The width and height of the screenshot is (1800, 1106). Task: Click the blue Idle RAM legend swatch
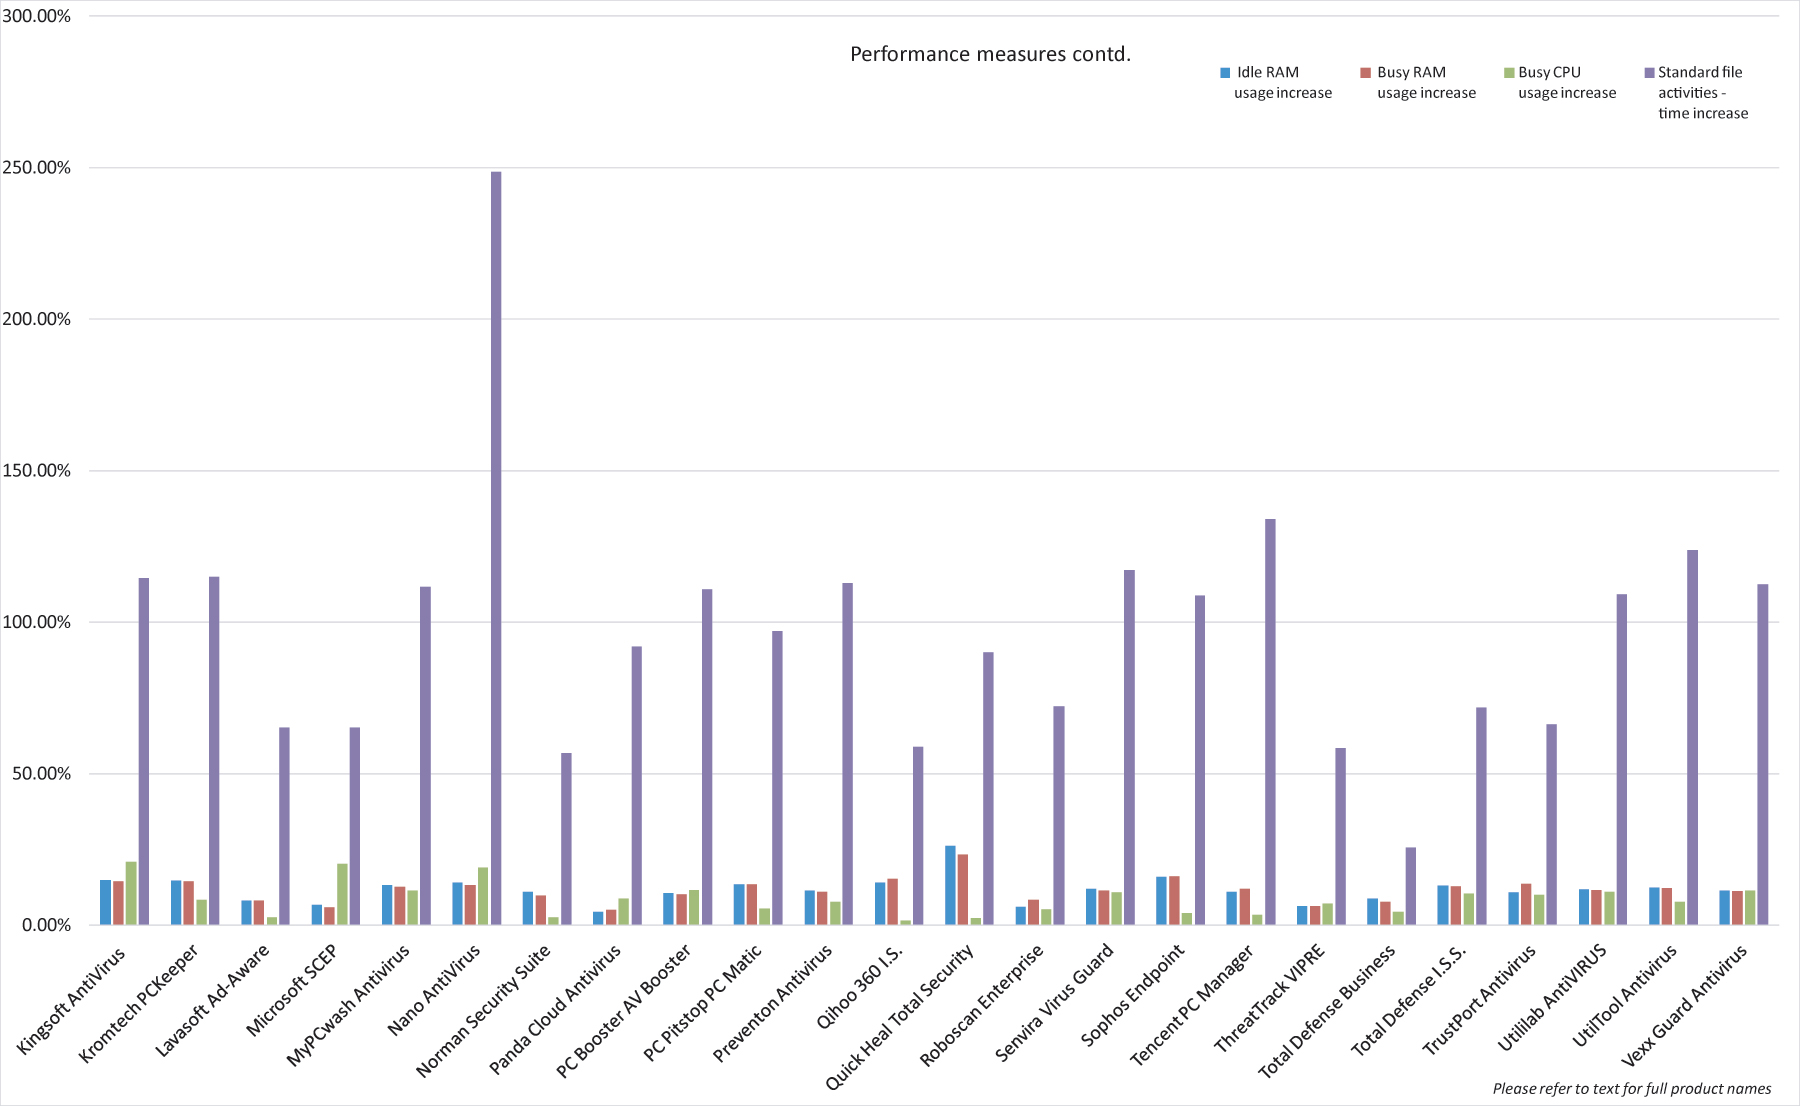point(1225,72)
